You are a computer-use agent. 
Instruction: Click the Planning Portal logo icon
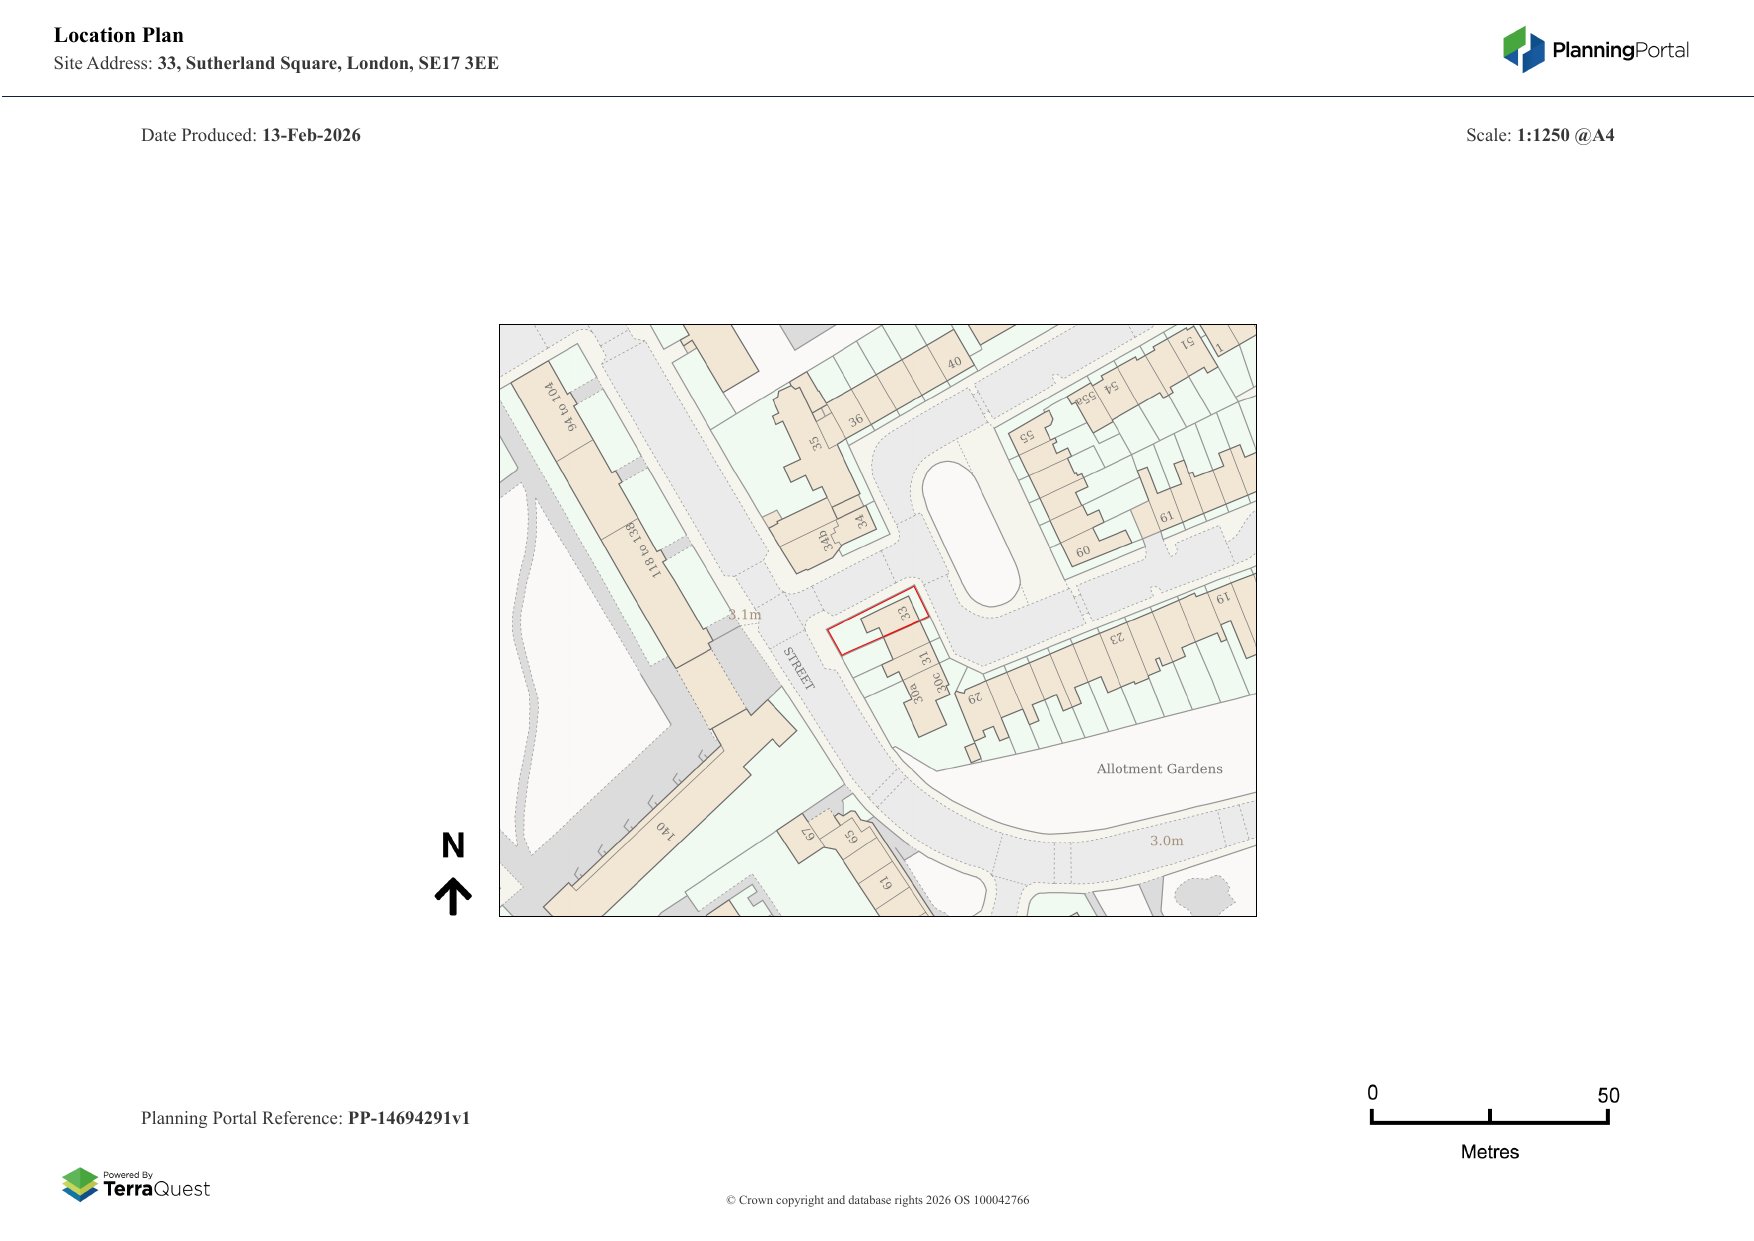[x=1523, y=49]
